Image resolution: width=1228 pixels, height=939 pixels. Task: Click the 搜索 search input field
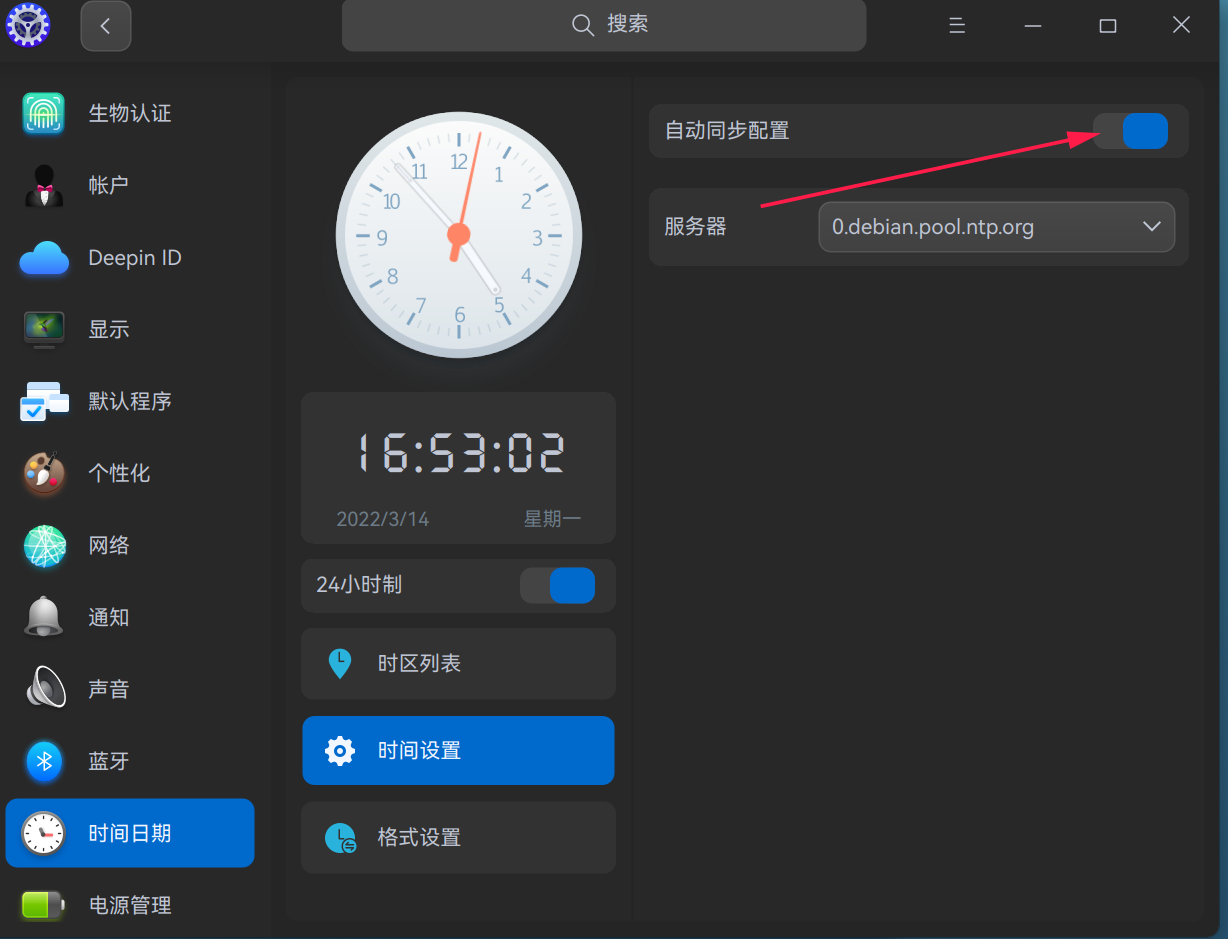pyautogui.click(x=604, y=26)
